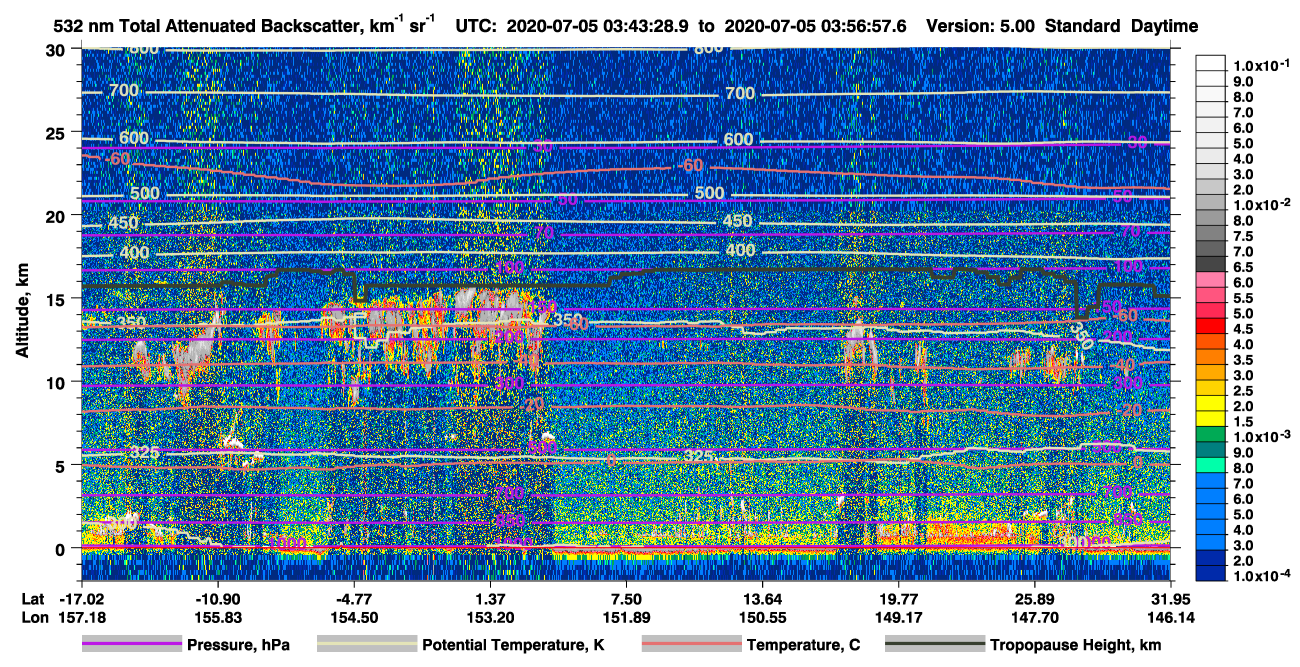
Task: Click the latitude value '13.64'
Action: (x=761, y=599)
